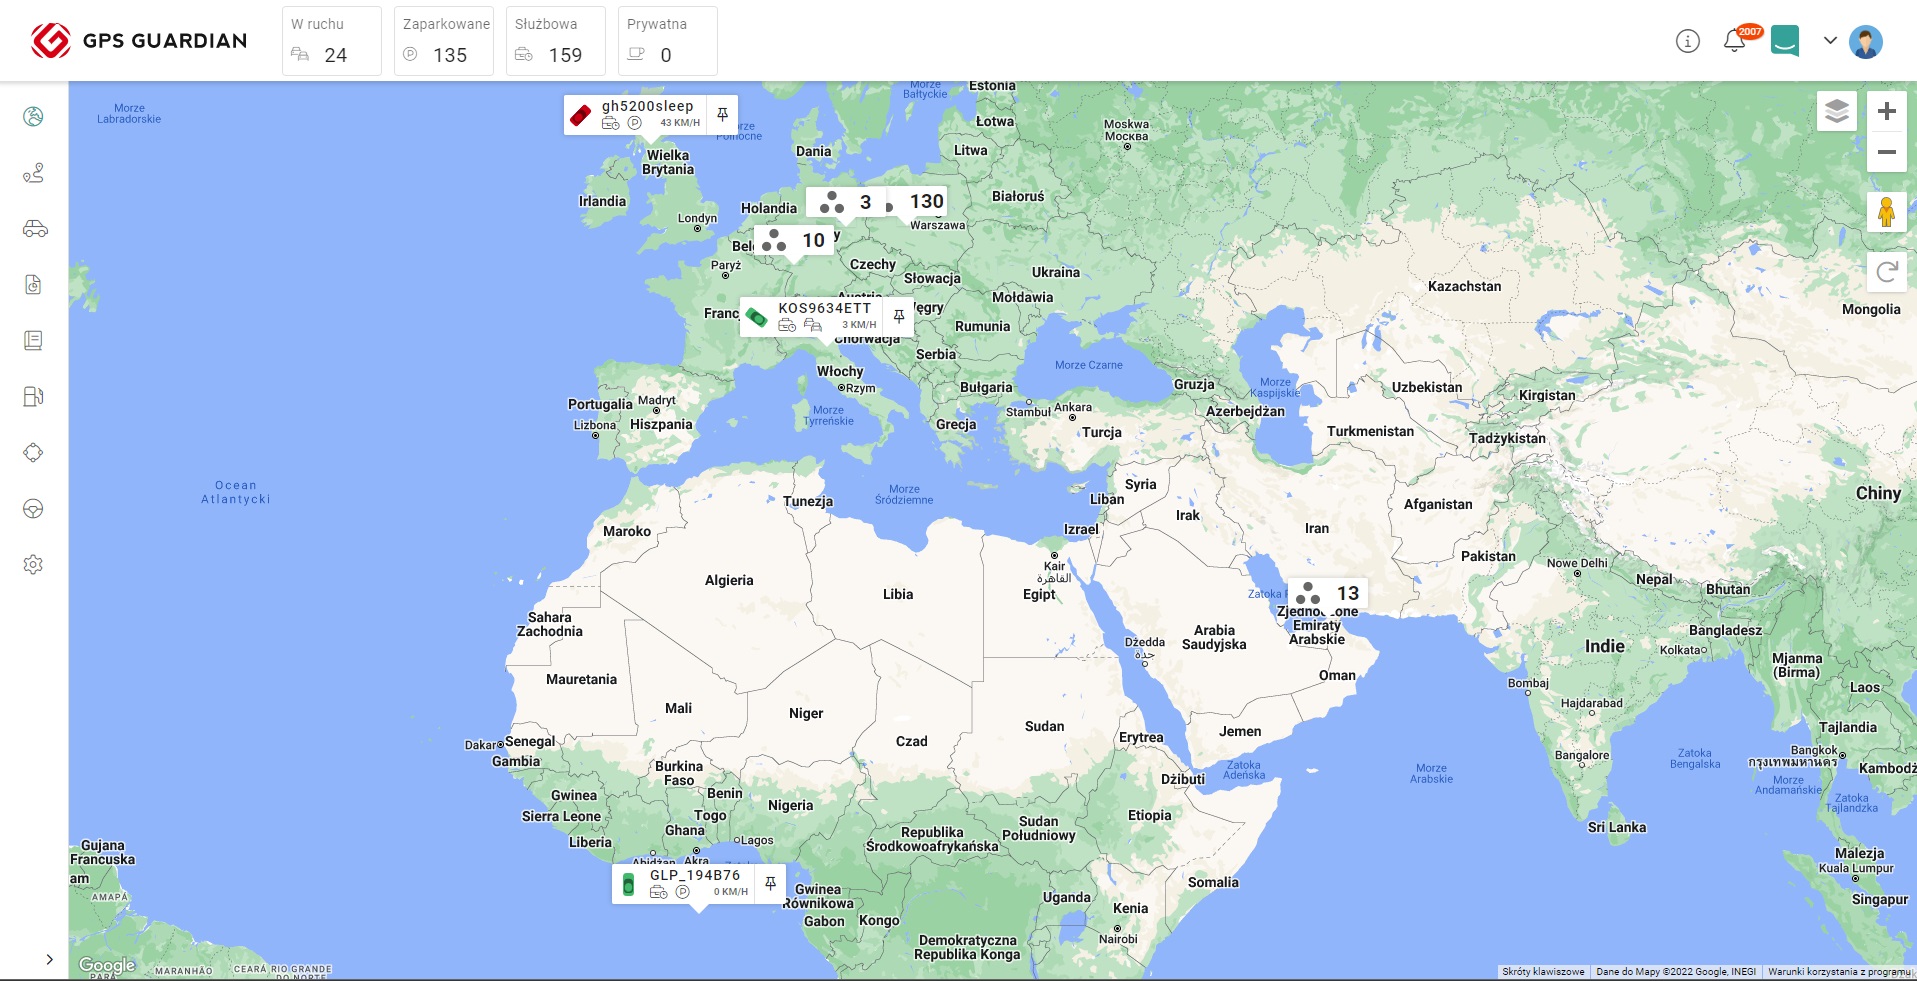
Task: Open the reports document icon in sidebar
Action: [x=33, y=285]
